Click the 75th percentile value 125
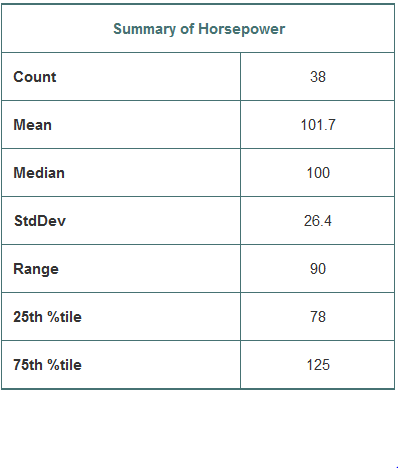 318,365
